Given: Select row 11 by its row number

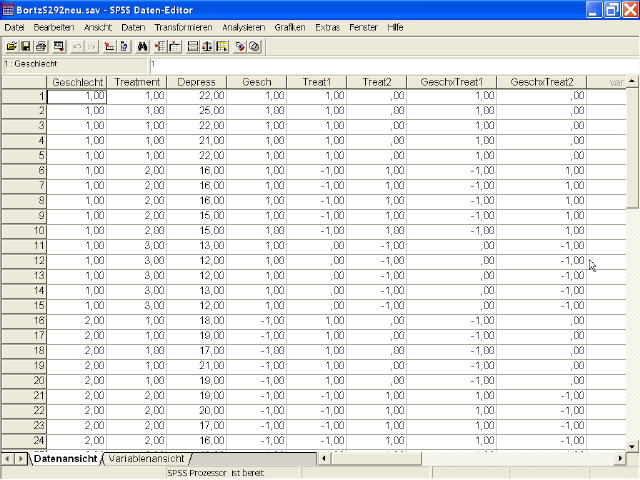Looking at the screenshot, I should tap(23, 245).
